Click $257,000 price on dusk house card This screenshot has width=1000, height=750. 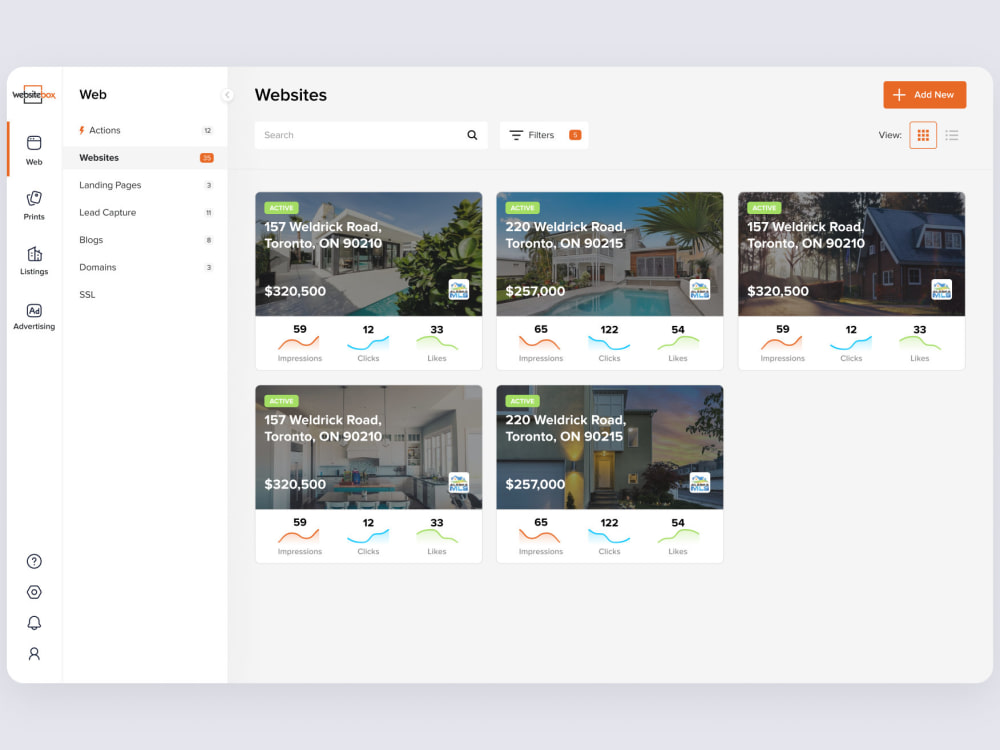(x=535, y=484)
